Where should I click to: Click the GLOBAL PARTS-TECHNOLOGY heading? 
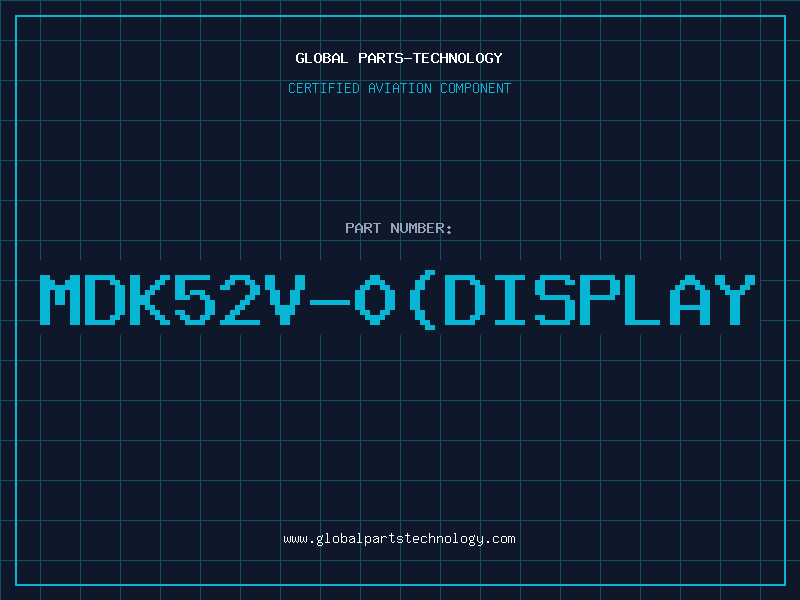(399, 58)
